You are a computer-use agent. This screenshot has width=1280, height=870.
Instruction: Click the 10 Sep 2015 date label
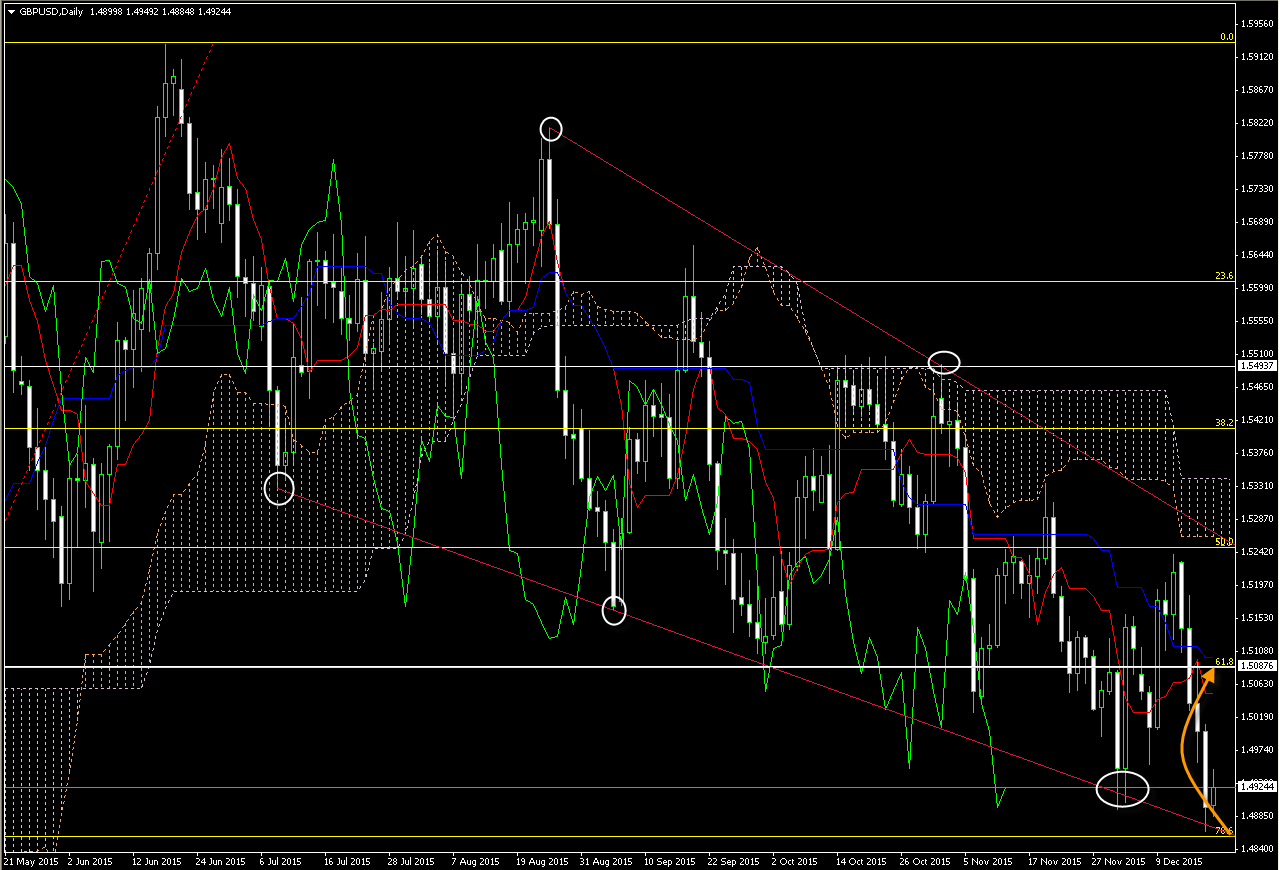coord(669,860)
